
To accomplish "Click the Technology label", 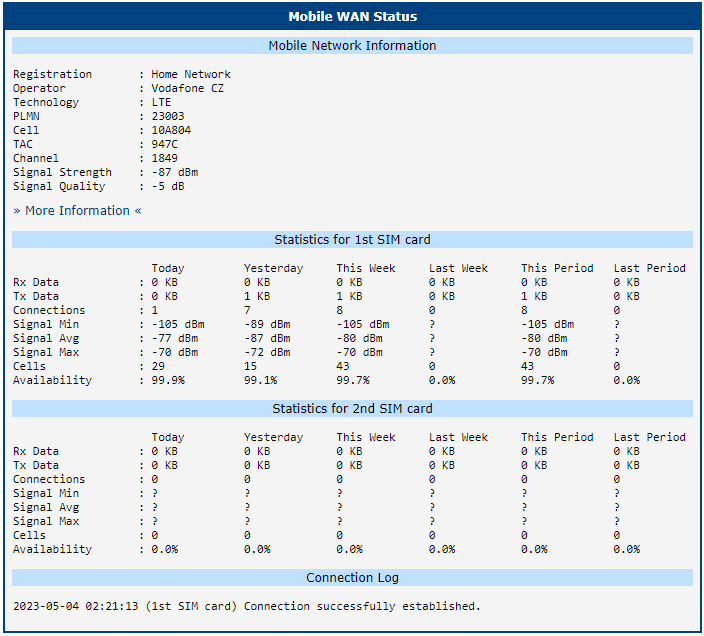I will [46, 102].
